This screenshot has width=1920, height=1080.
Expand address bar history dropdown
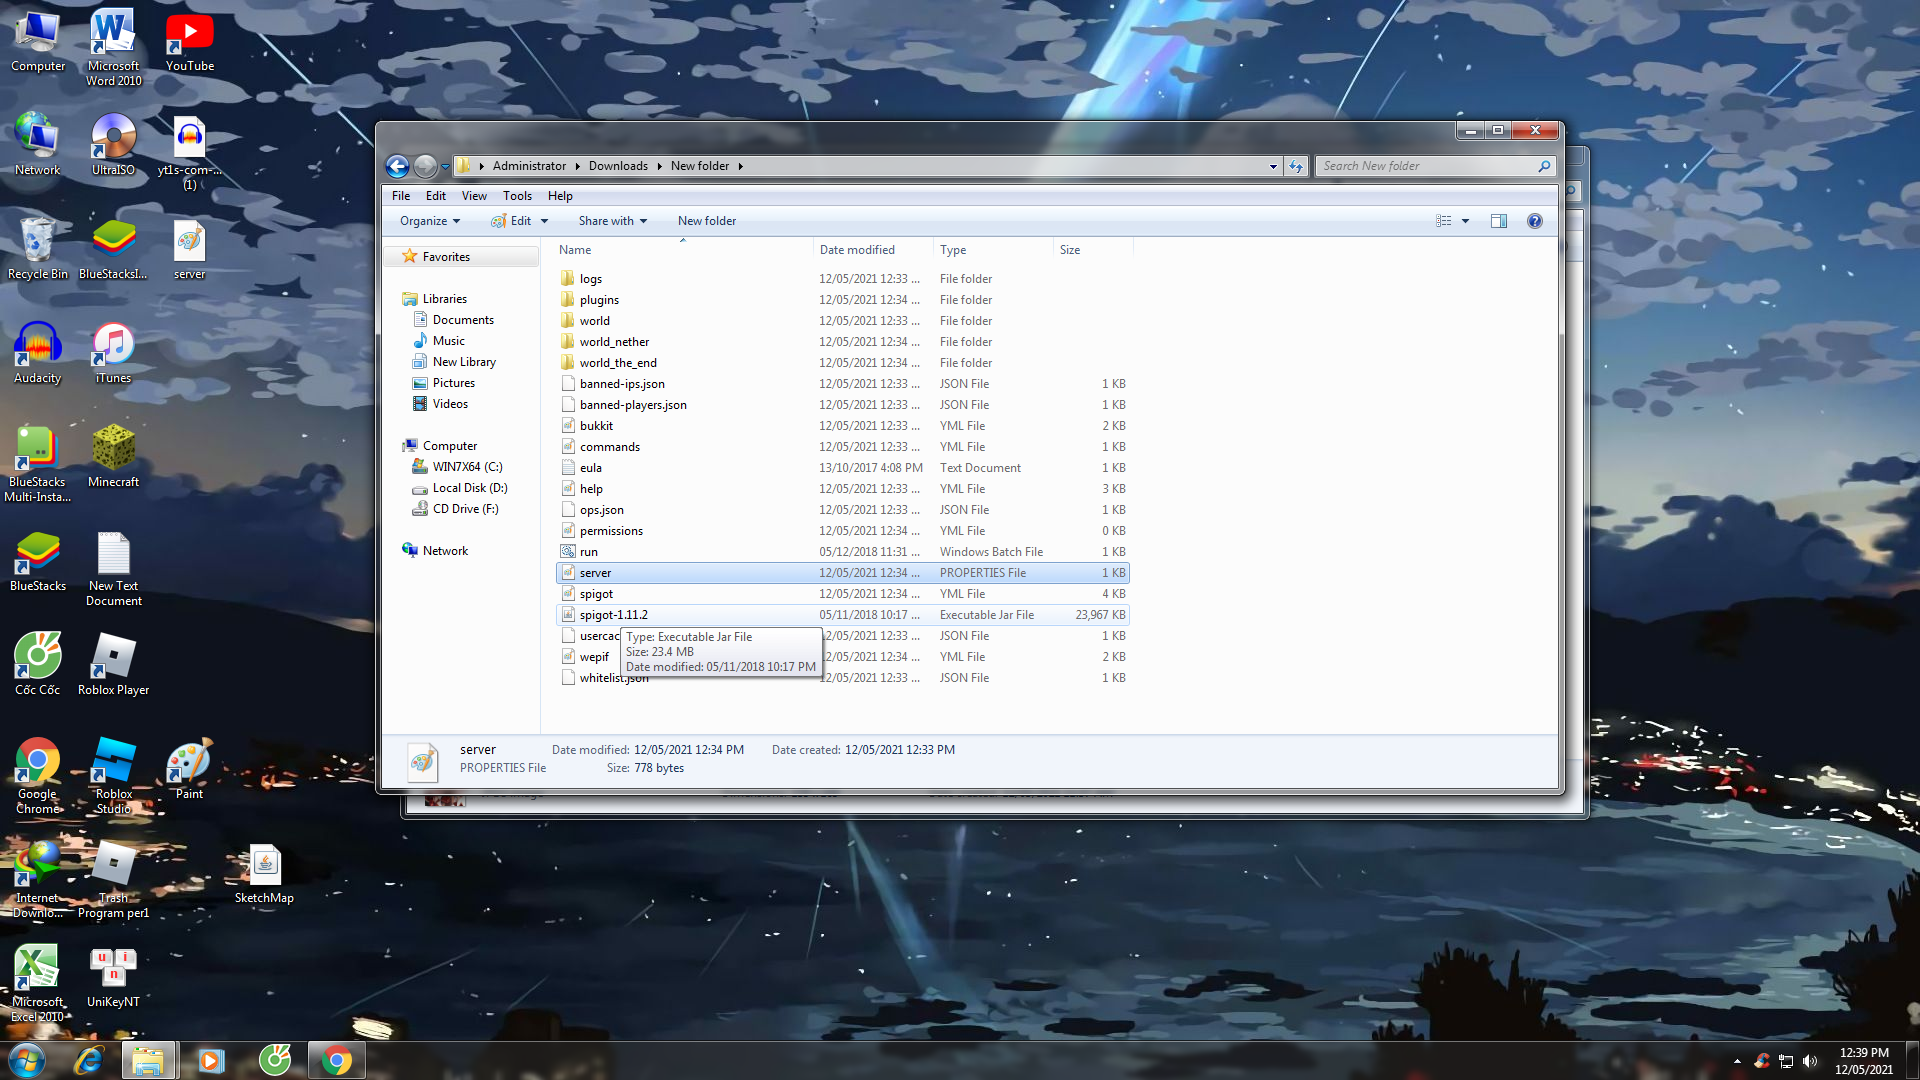click(x=1272, y=166)
